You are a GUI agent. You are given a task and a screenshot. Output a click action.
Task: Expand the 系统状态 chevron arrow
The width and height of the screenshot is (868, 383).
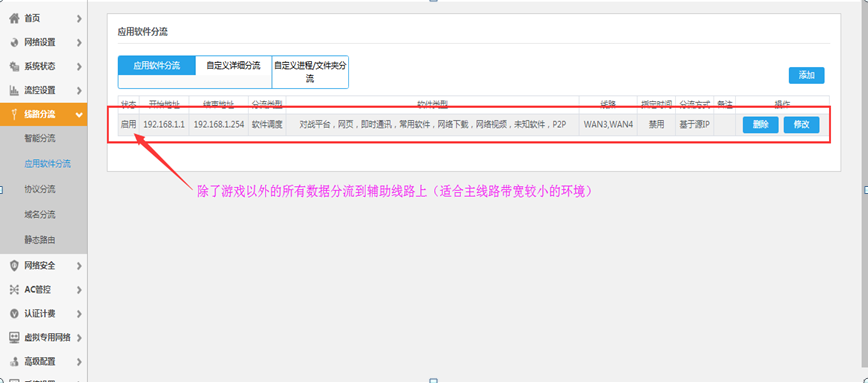[x=79, y=66]
